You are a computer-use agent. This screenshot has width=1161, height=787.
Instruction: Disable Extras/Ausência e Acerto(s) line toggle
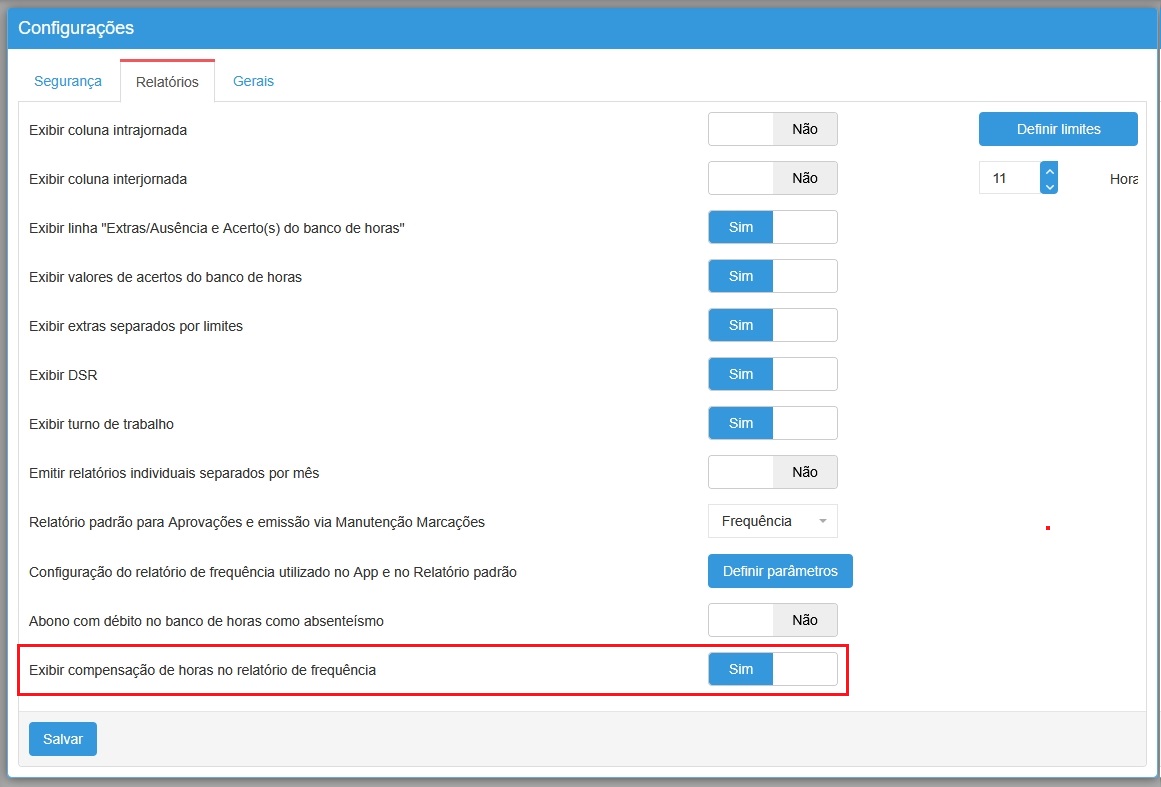click(772, 227)
